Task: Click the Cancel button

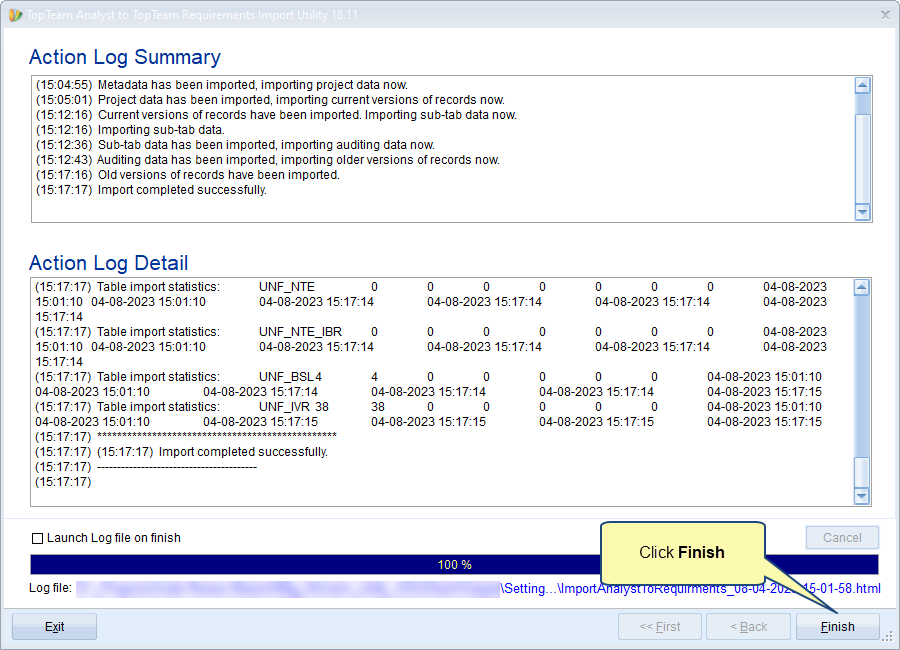Action: click(x=842, y=537)
